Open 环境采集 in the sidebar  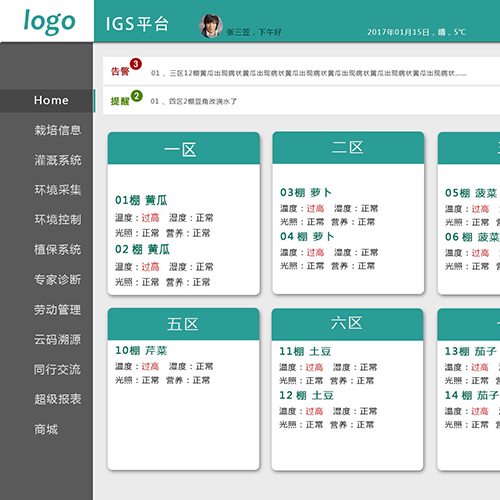click(58, 190)
